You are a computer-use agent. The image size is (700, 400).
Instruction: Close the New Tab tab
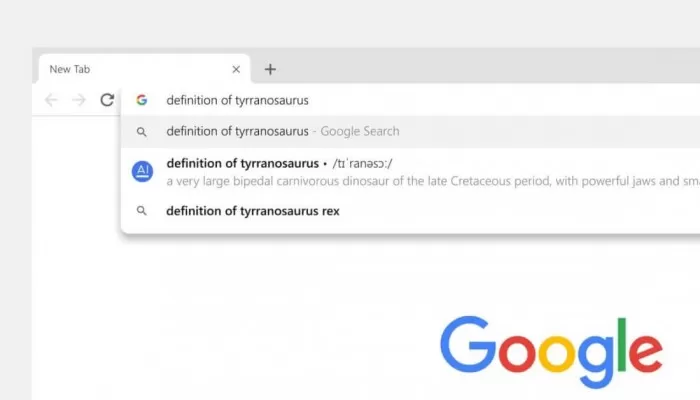click(x=236, y=69)
